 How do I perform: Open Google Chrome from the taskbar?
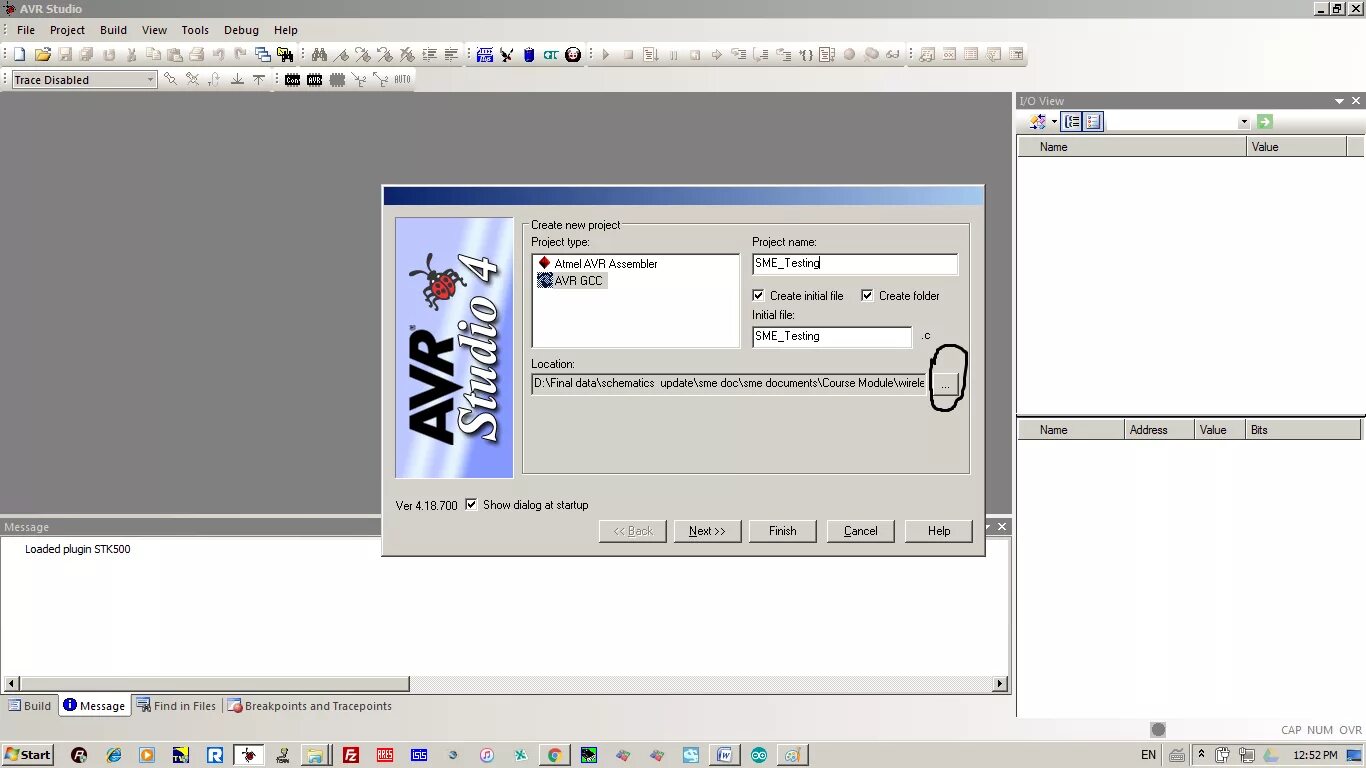click(x=554, y=755)
